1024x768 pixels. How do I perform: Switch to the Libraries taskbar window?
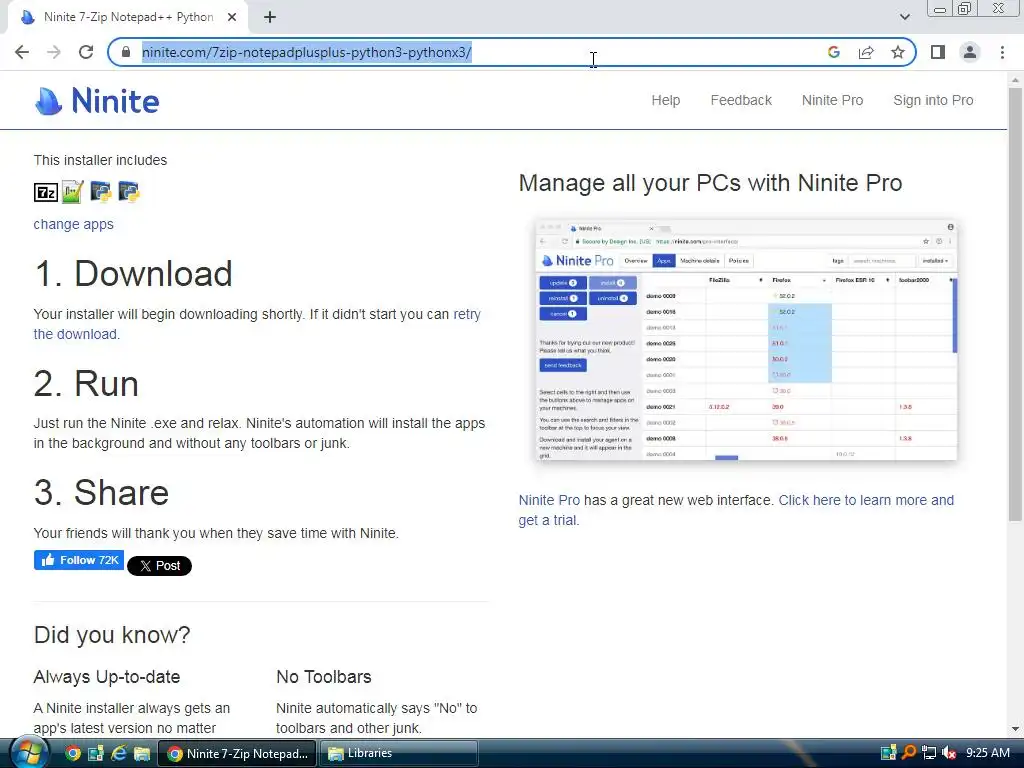pyautogui.click(x=398, y=754)
